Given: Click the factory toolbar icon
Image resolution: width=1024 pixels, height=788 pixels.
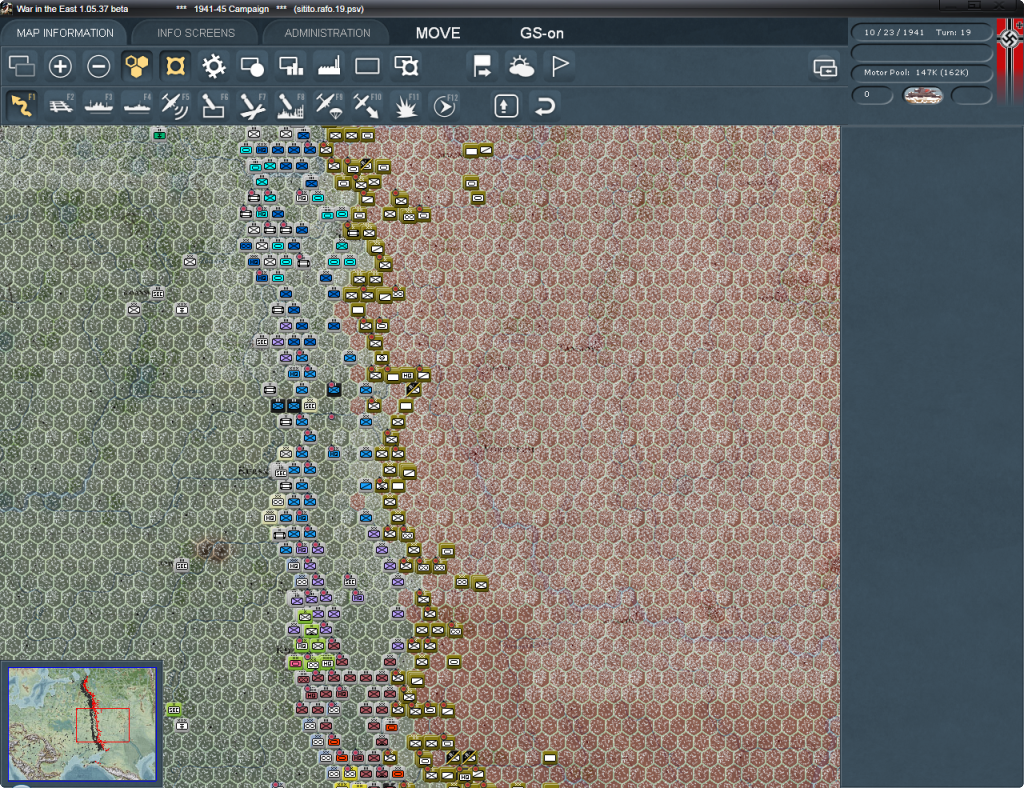Looking at the screenshot, I should pyautogui.click(x=329, y=66).
